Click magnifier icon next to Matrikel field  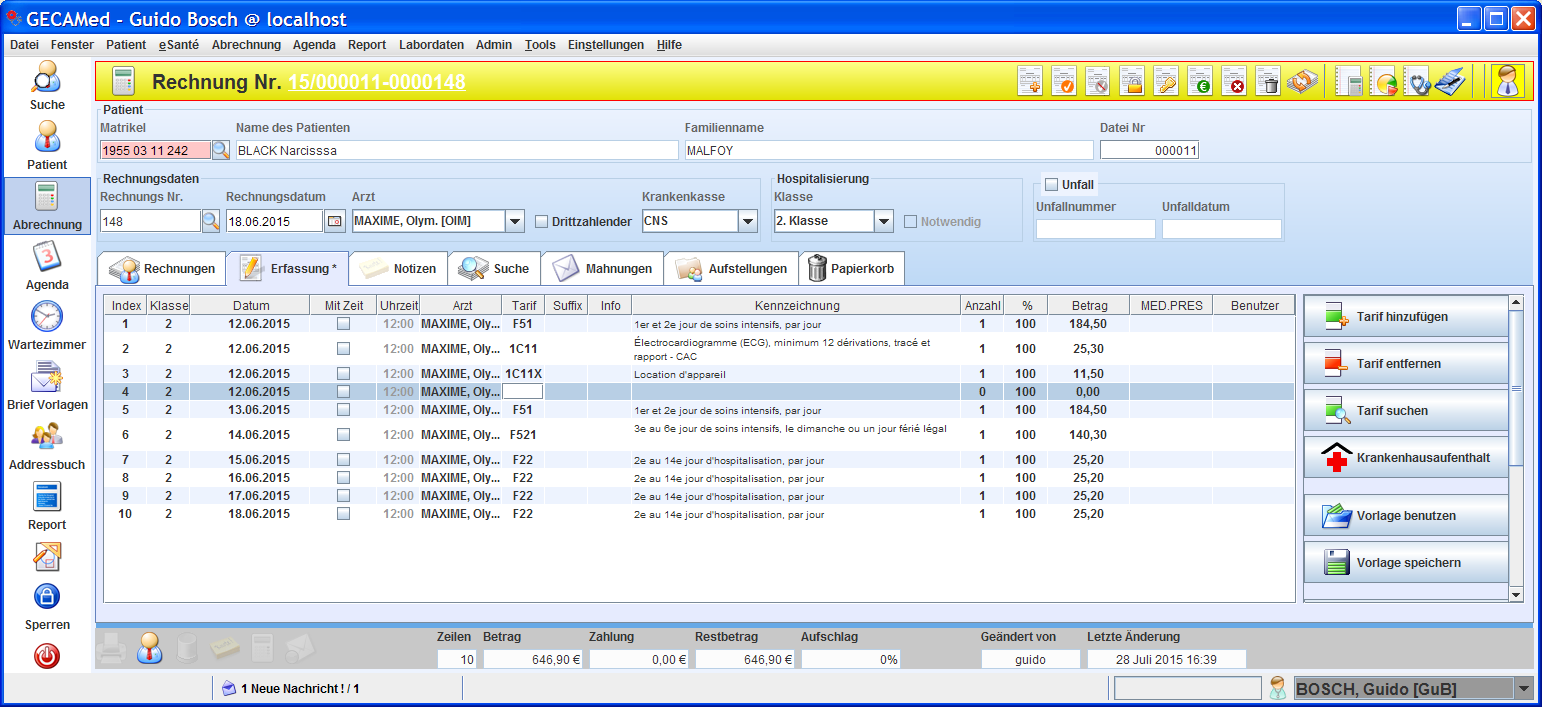[x=221, y=150]
